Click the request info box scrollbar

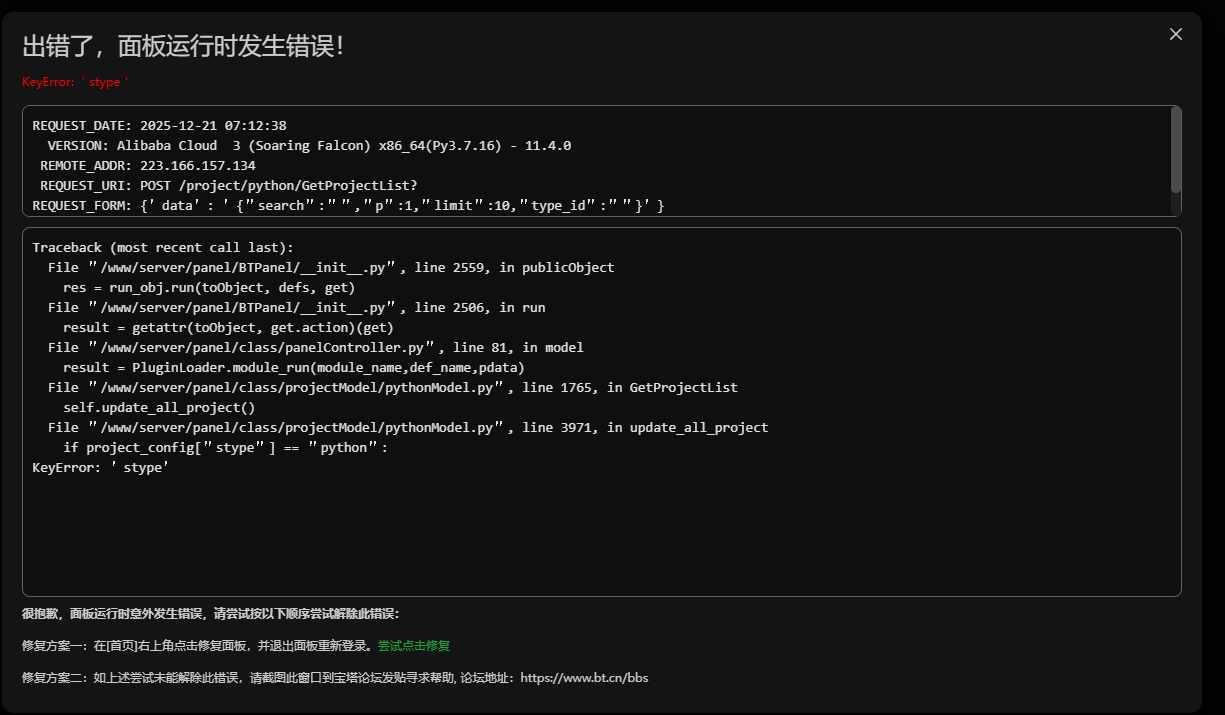pos(1176,150)
